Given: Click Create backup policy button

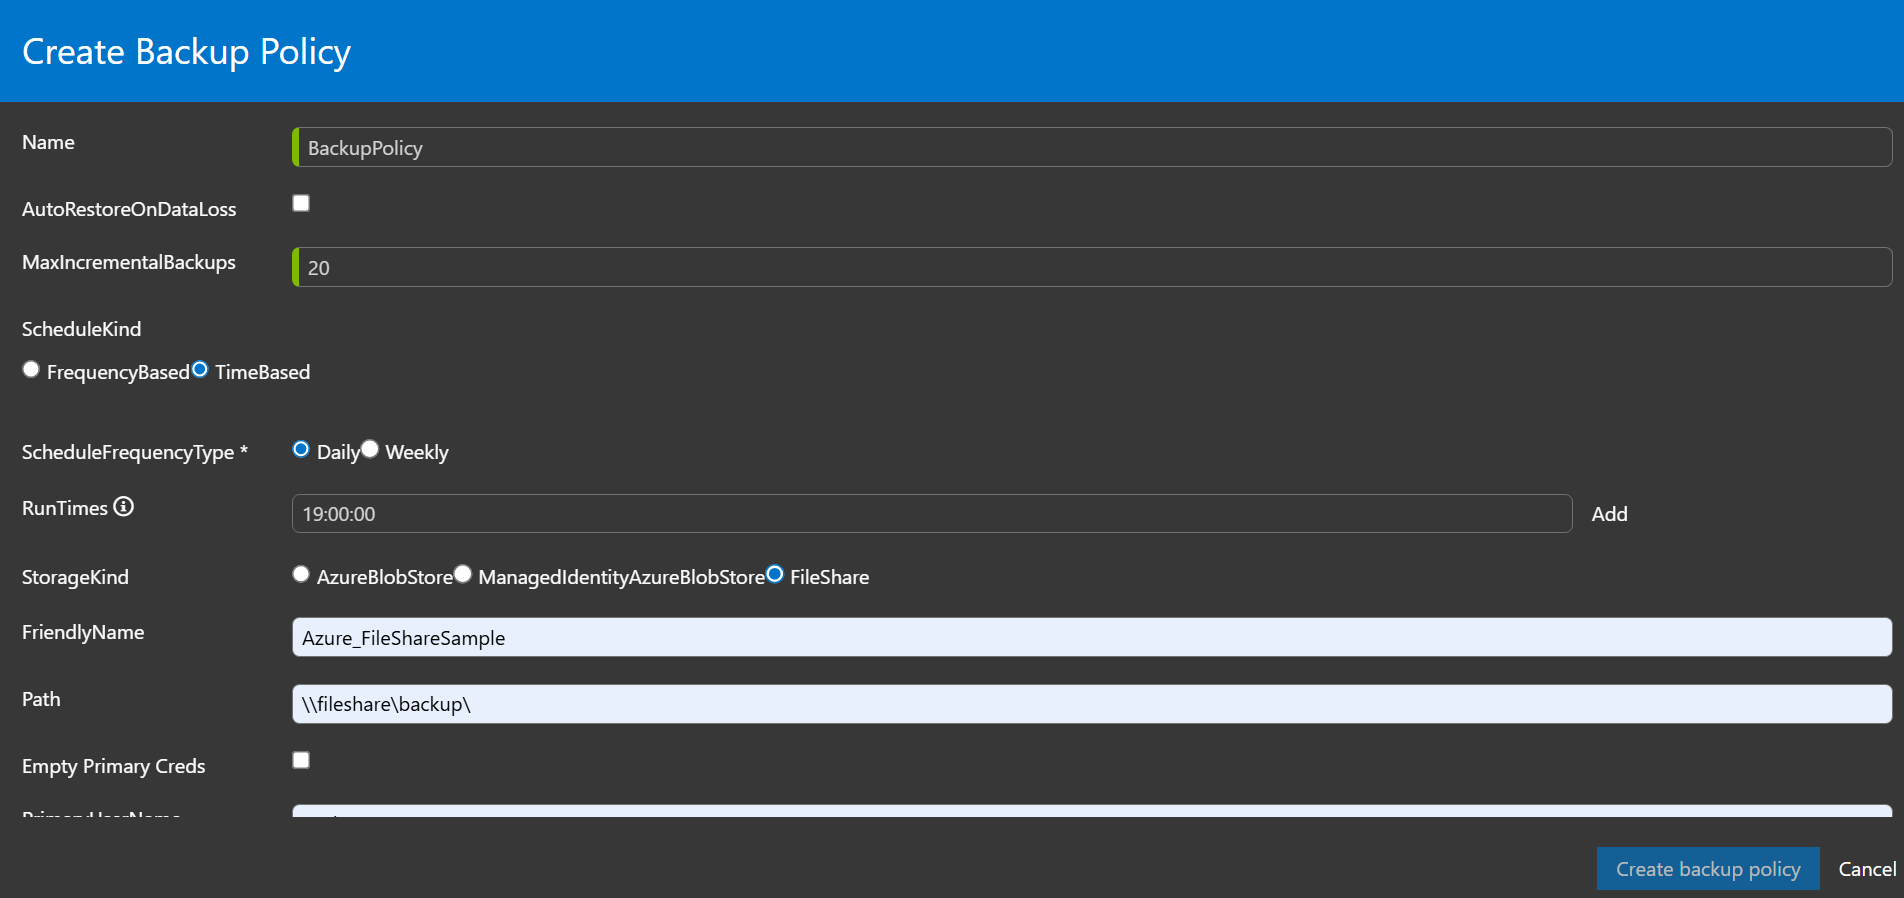Looking at the screenshot, I should [x=1708, y=869].
